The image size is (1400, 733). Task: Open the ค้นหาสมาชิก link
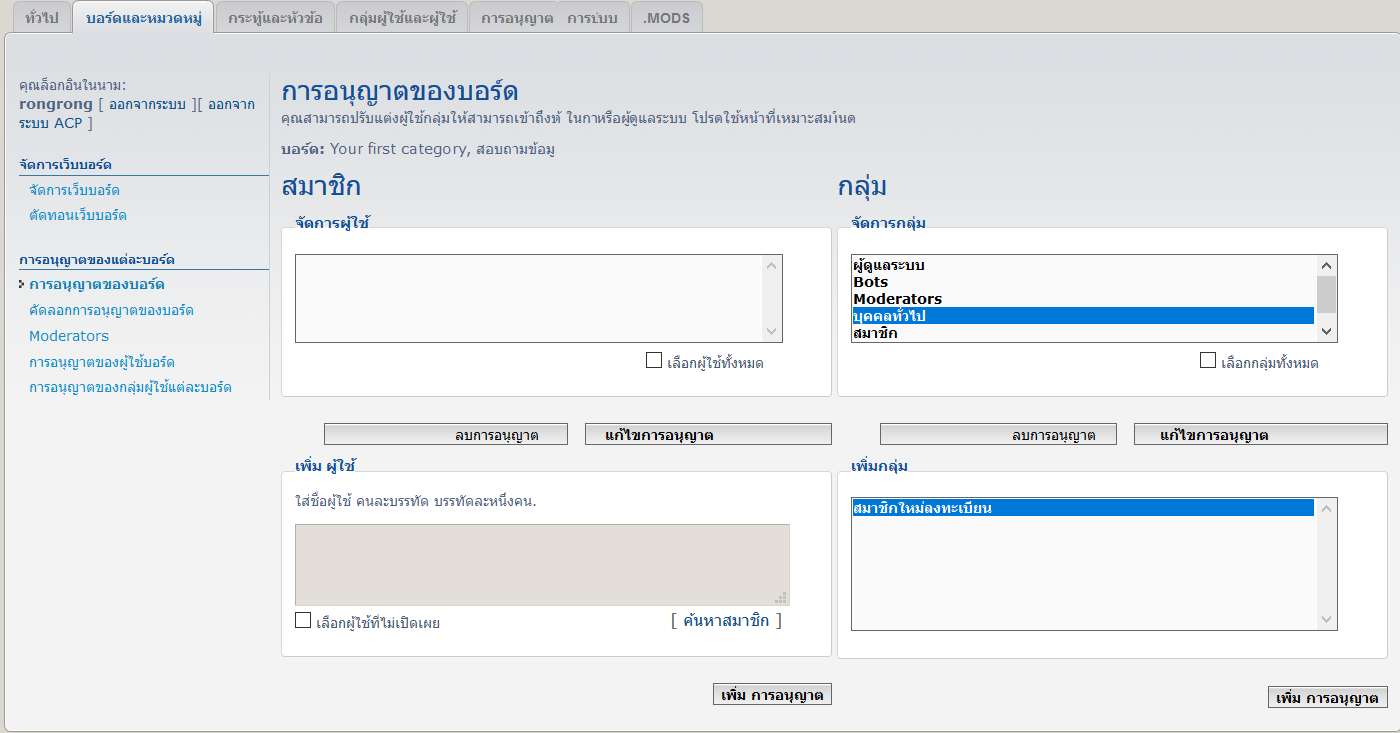[726, 620]
